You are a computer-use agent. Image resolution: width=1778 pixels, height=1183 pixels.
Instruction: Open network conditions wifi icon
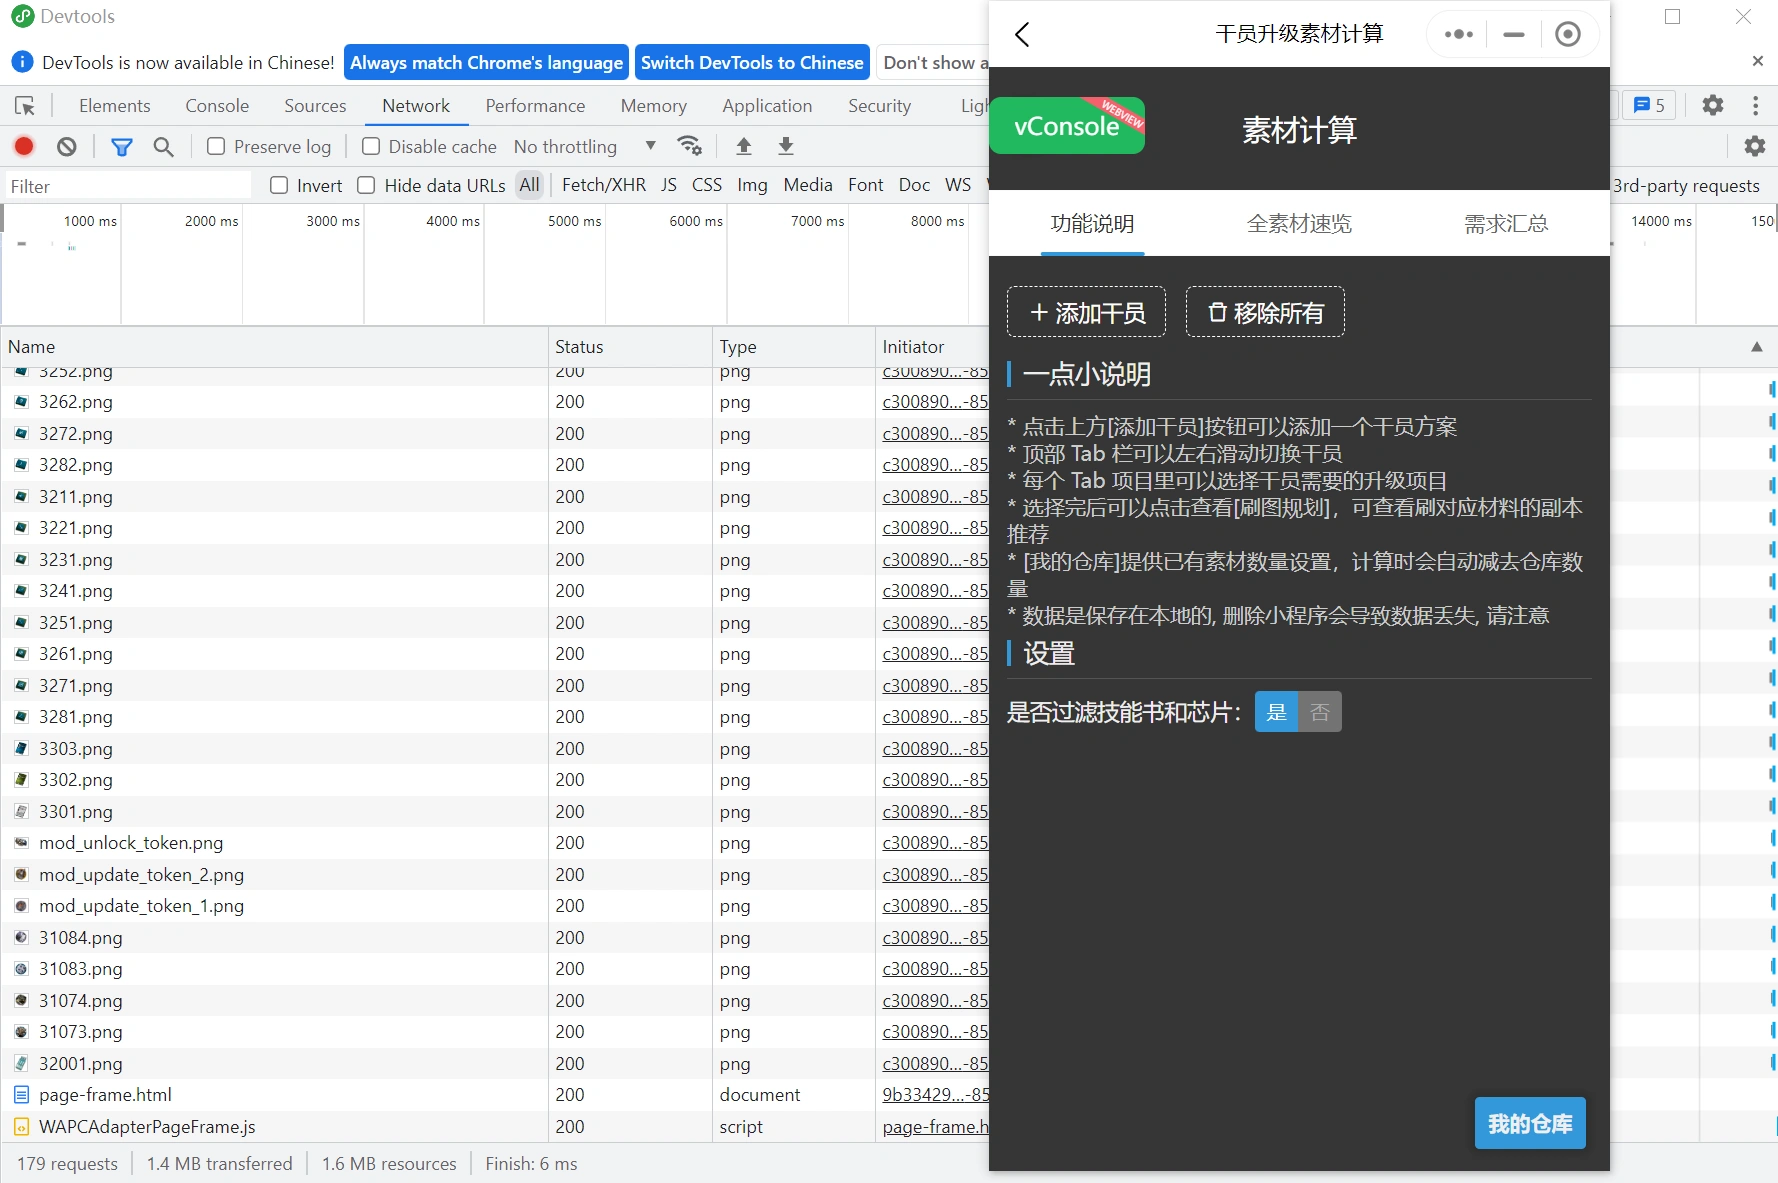pos(689,146)
